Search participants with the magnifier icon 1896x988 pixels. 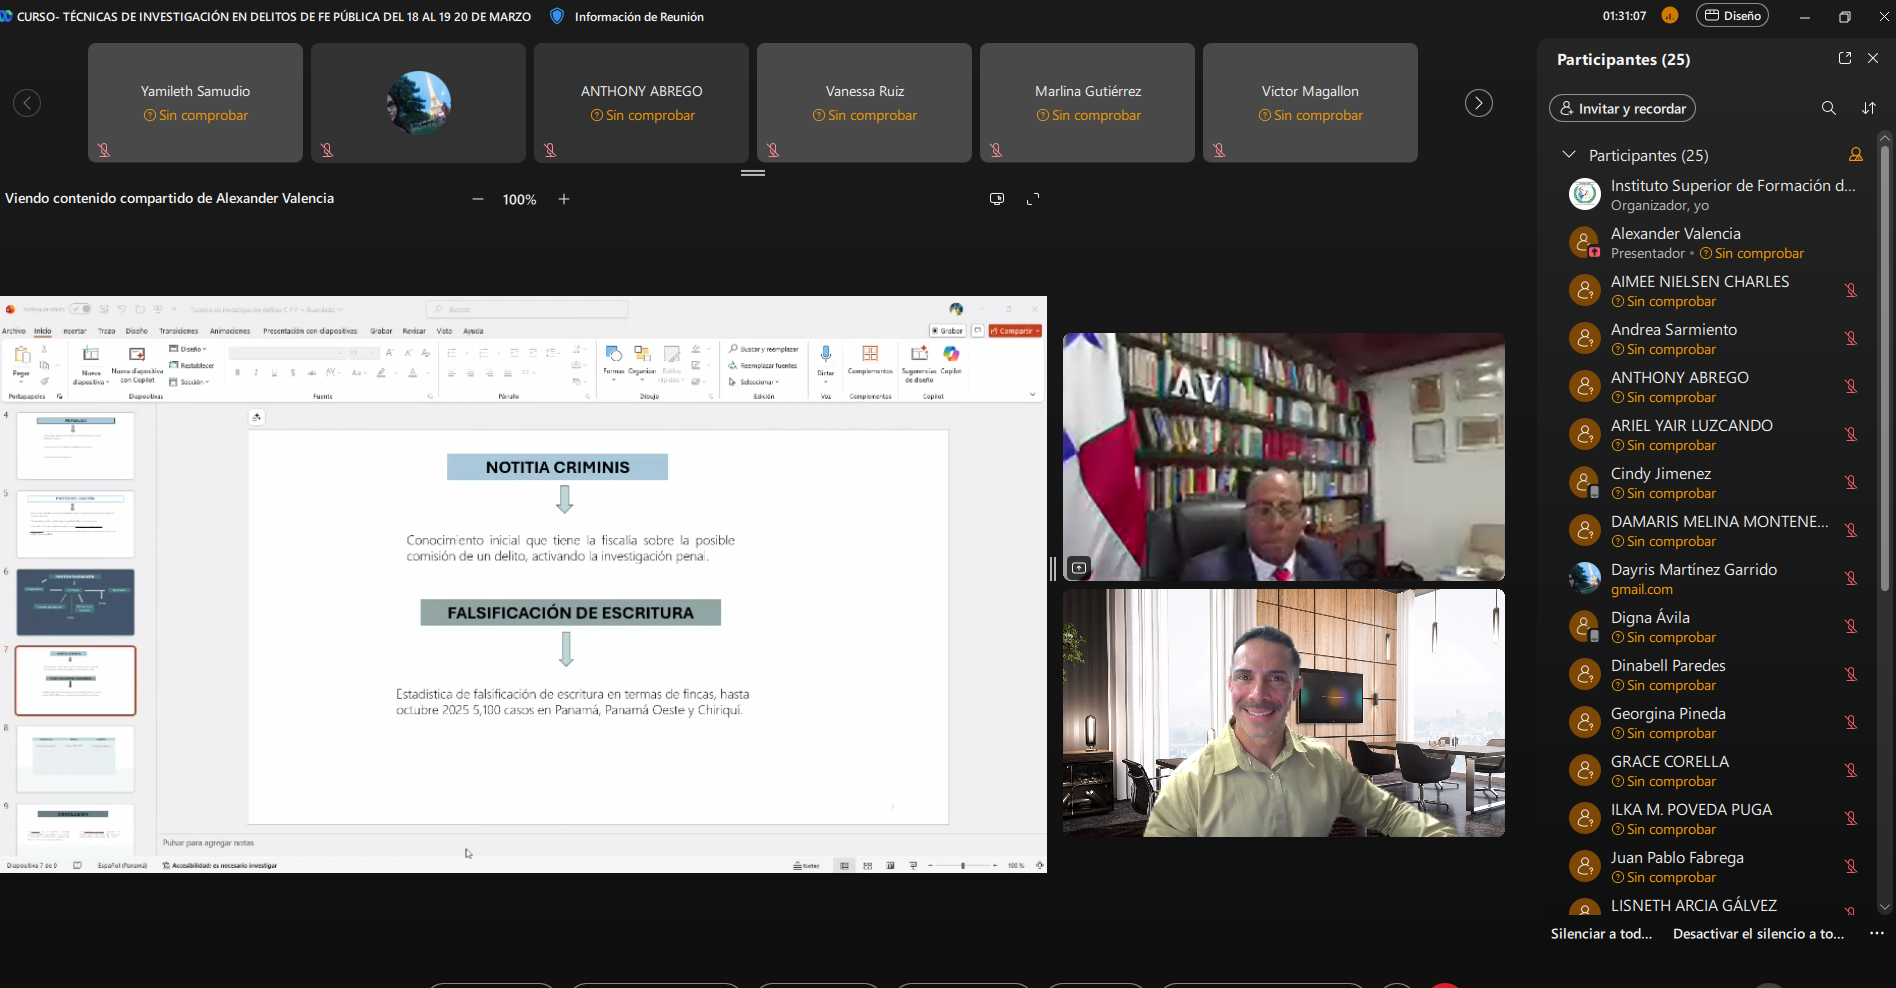[1828, 108]
